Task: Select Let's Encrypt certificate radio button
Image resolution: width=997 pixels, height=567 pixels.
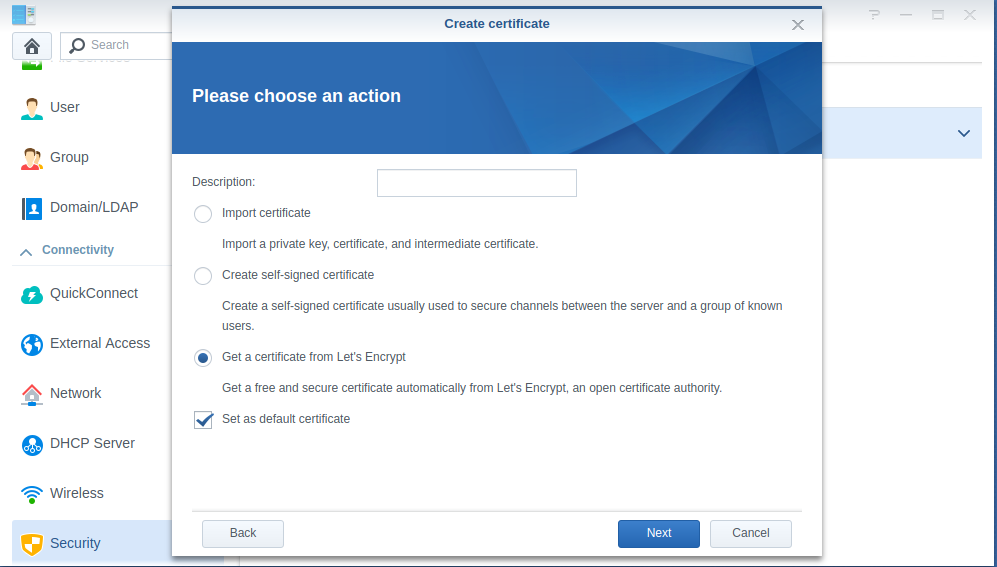Action: 203,358
